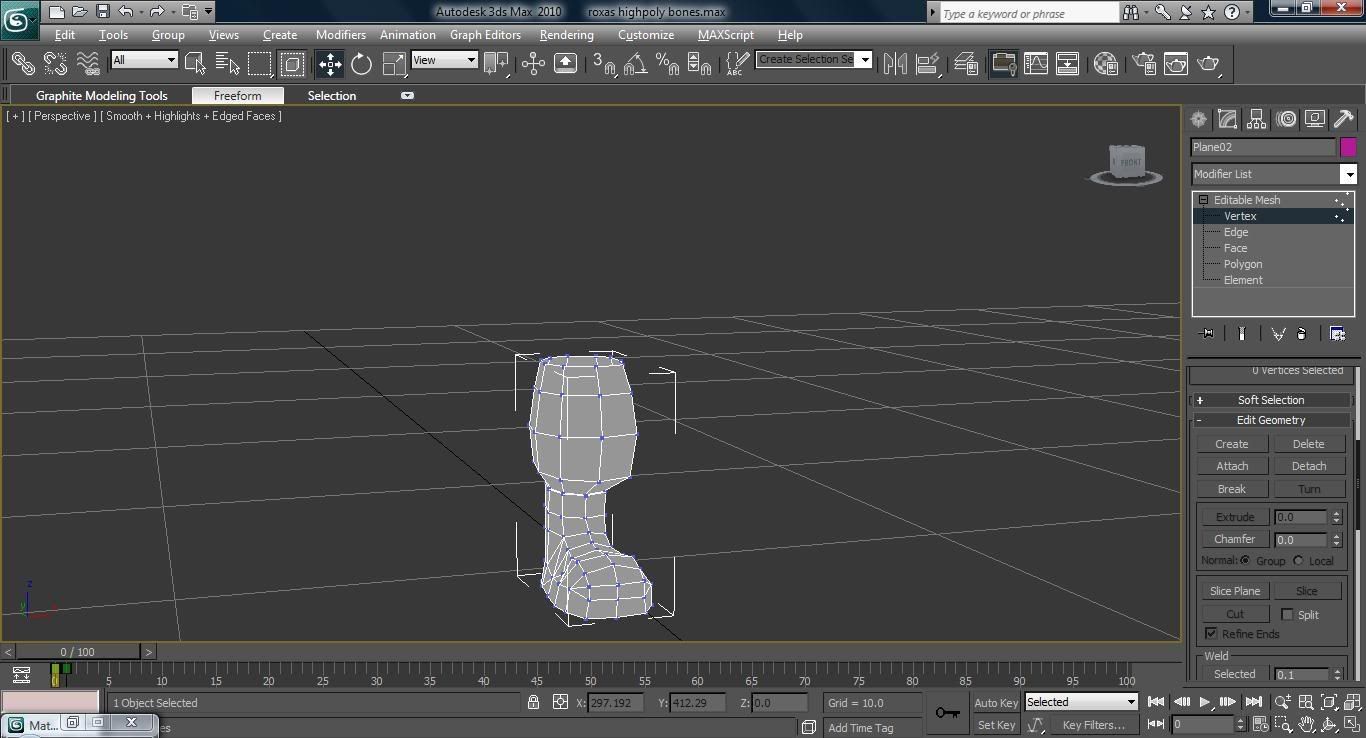
Task: Click the Auto Key button
Action: (996, 703)
